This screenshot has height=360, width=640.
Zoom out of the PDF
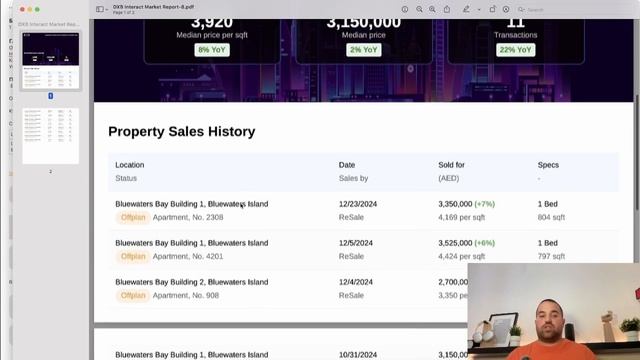pyautogui.click(x=419, y=9)
